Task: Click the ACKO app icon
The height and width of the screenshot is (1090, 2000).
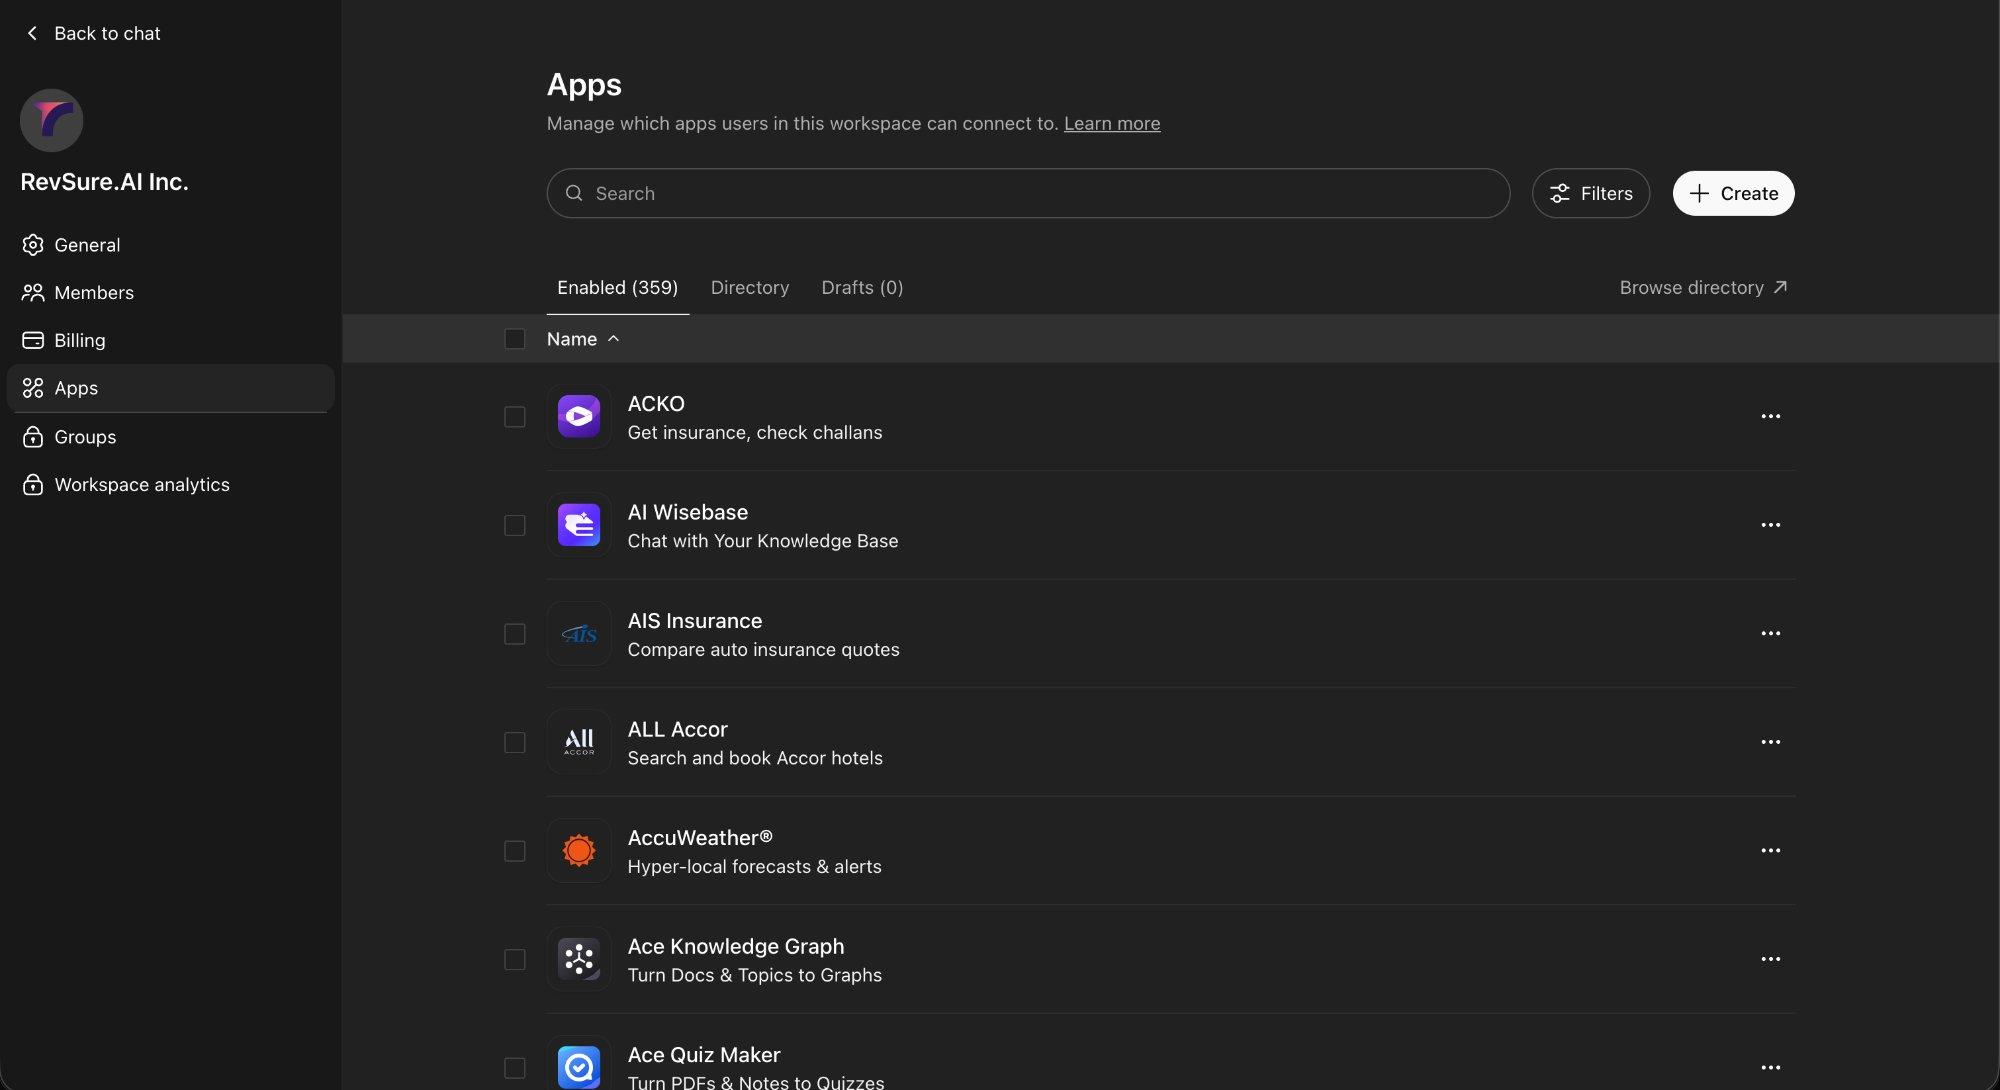Action: tap(579, 417)
